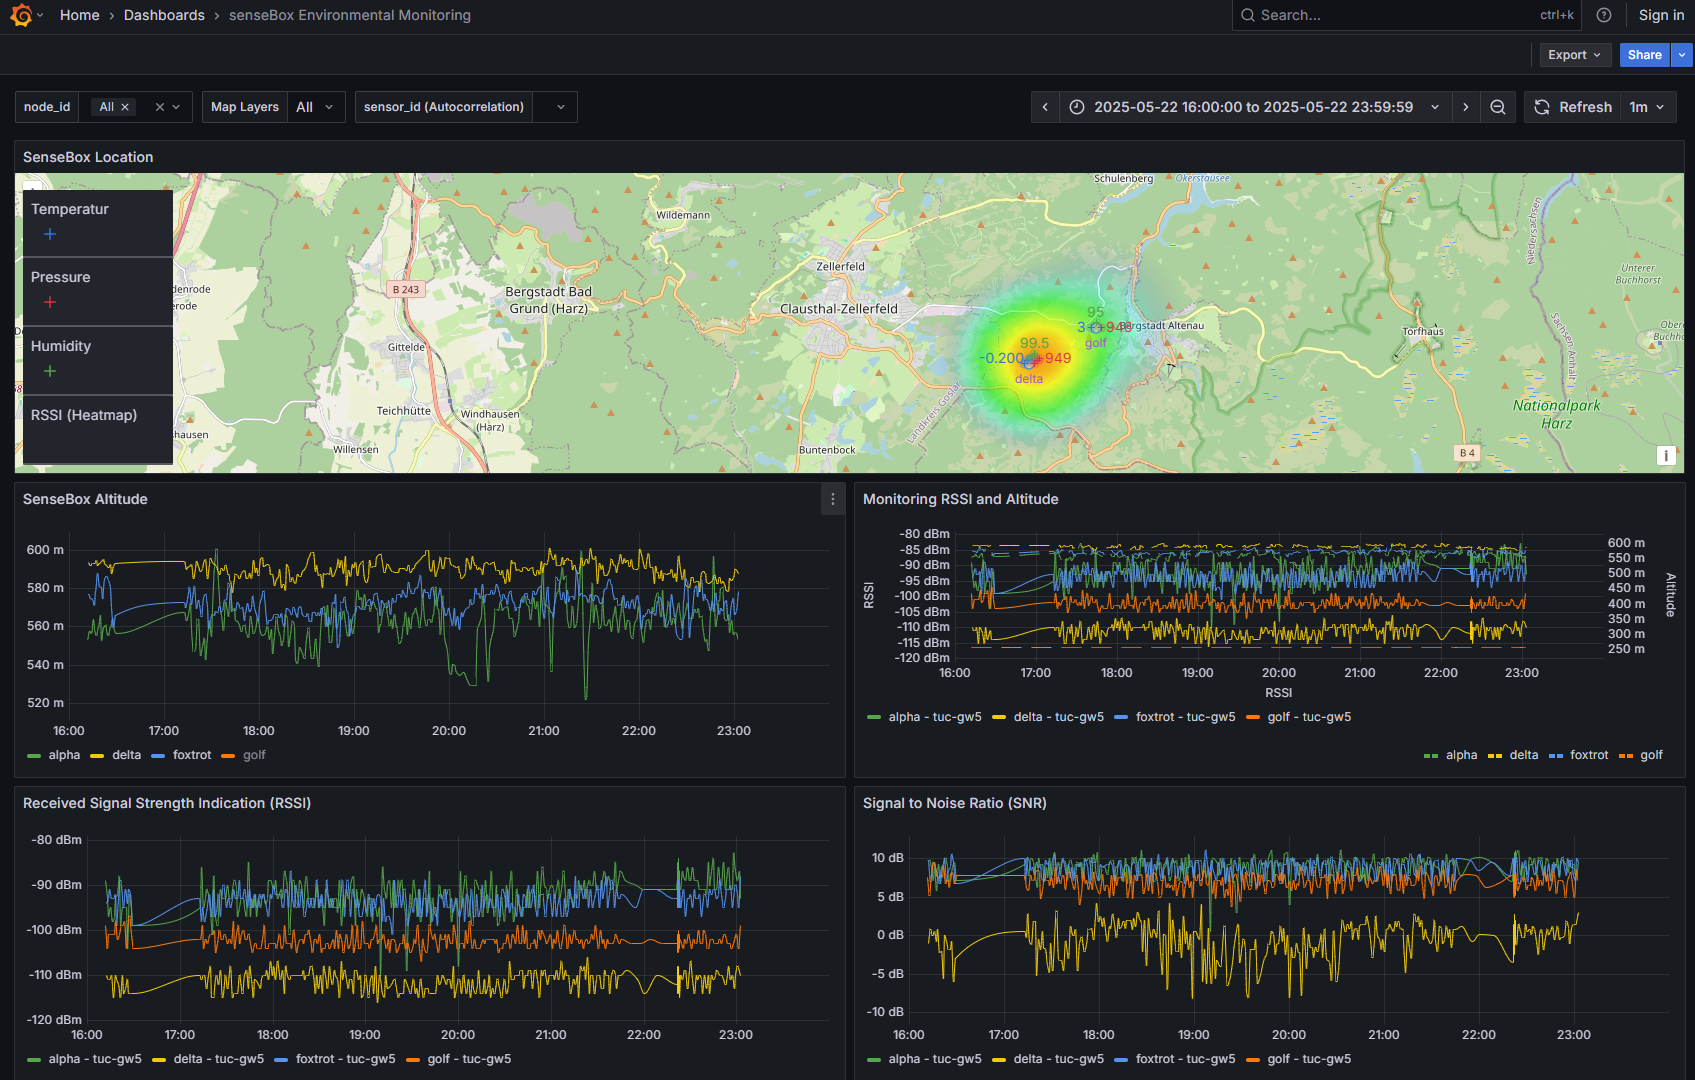Open the help question mark icon
Screen dimensions: 1695x1080
click(1604, 15)
